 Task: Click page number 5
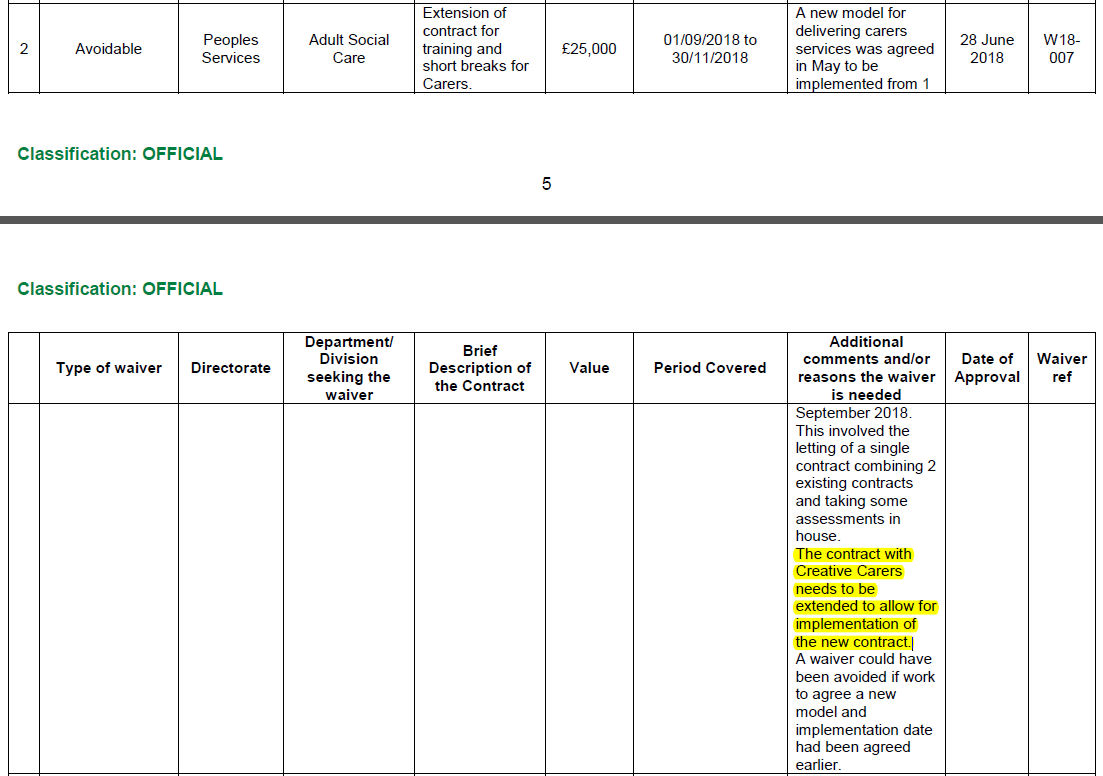(x=546, y=184)
